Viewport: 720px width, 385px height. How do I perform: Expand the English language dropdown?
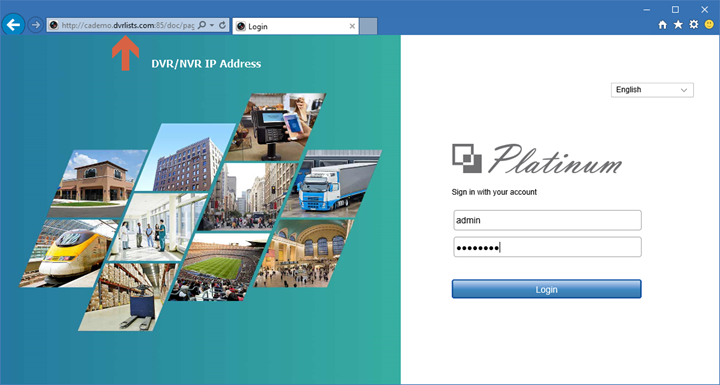click(x=652, y=90)
